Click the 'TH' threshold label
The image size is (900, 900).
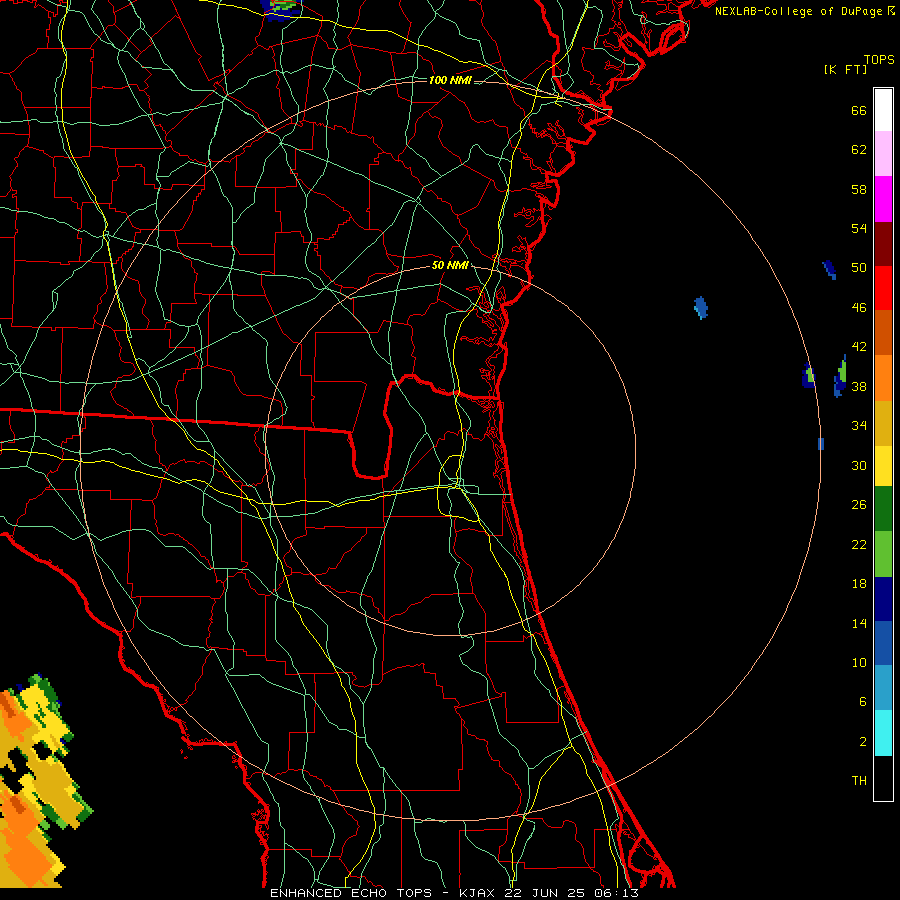(x=859, y=781)
